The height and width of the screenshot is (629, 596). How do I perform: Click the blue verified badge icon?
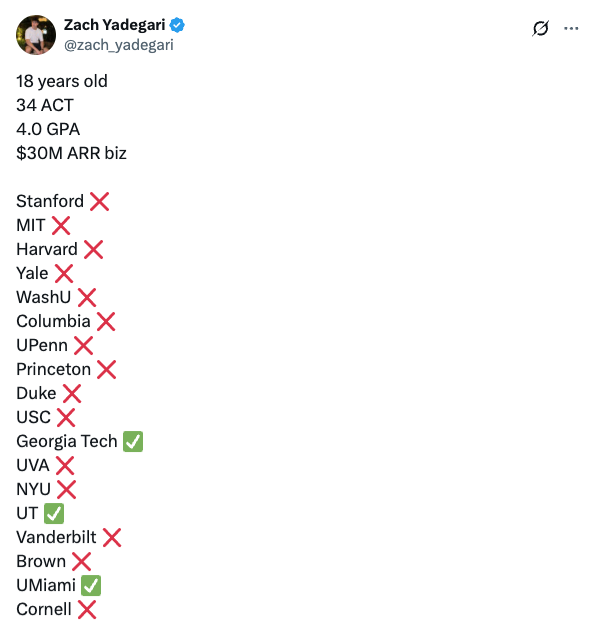[177, 25]
